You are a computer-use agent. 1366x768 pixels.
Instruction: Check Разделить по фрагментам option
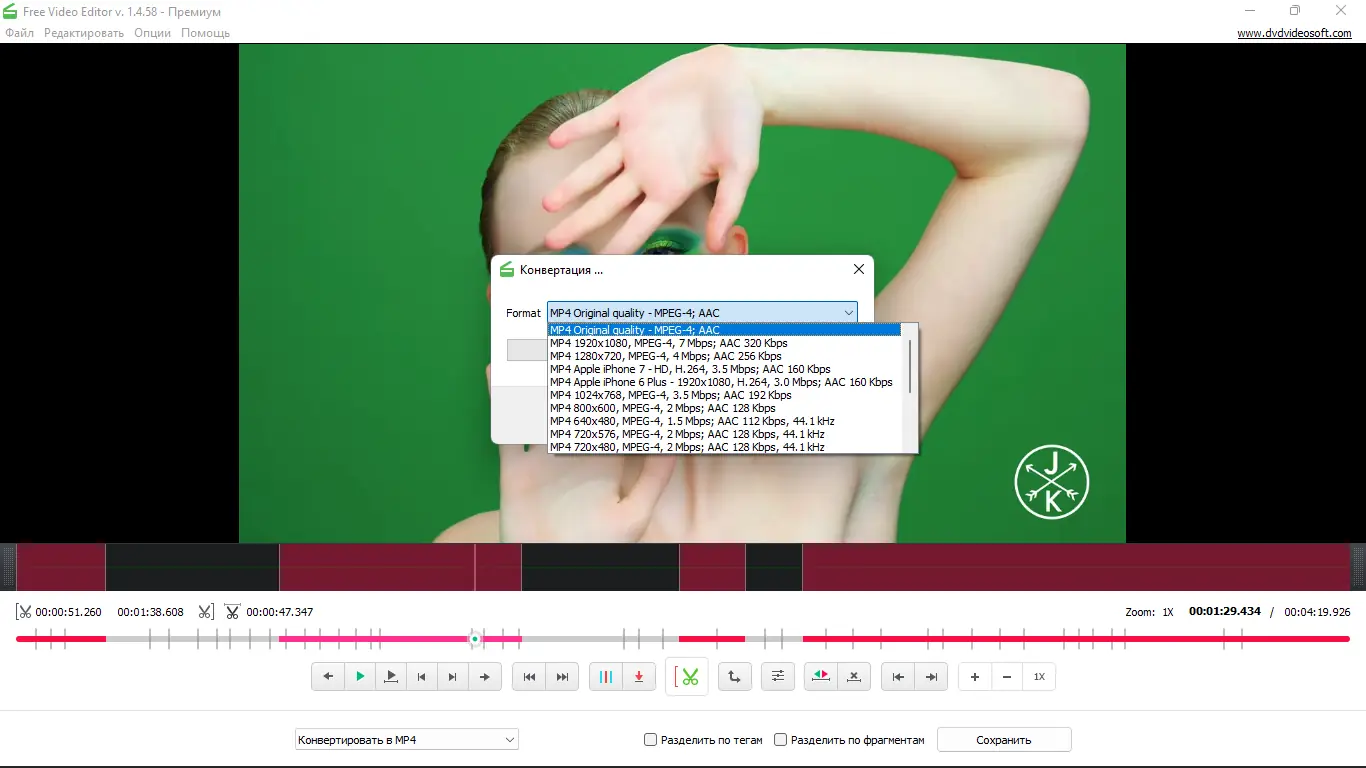780,739
